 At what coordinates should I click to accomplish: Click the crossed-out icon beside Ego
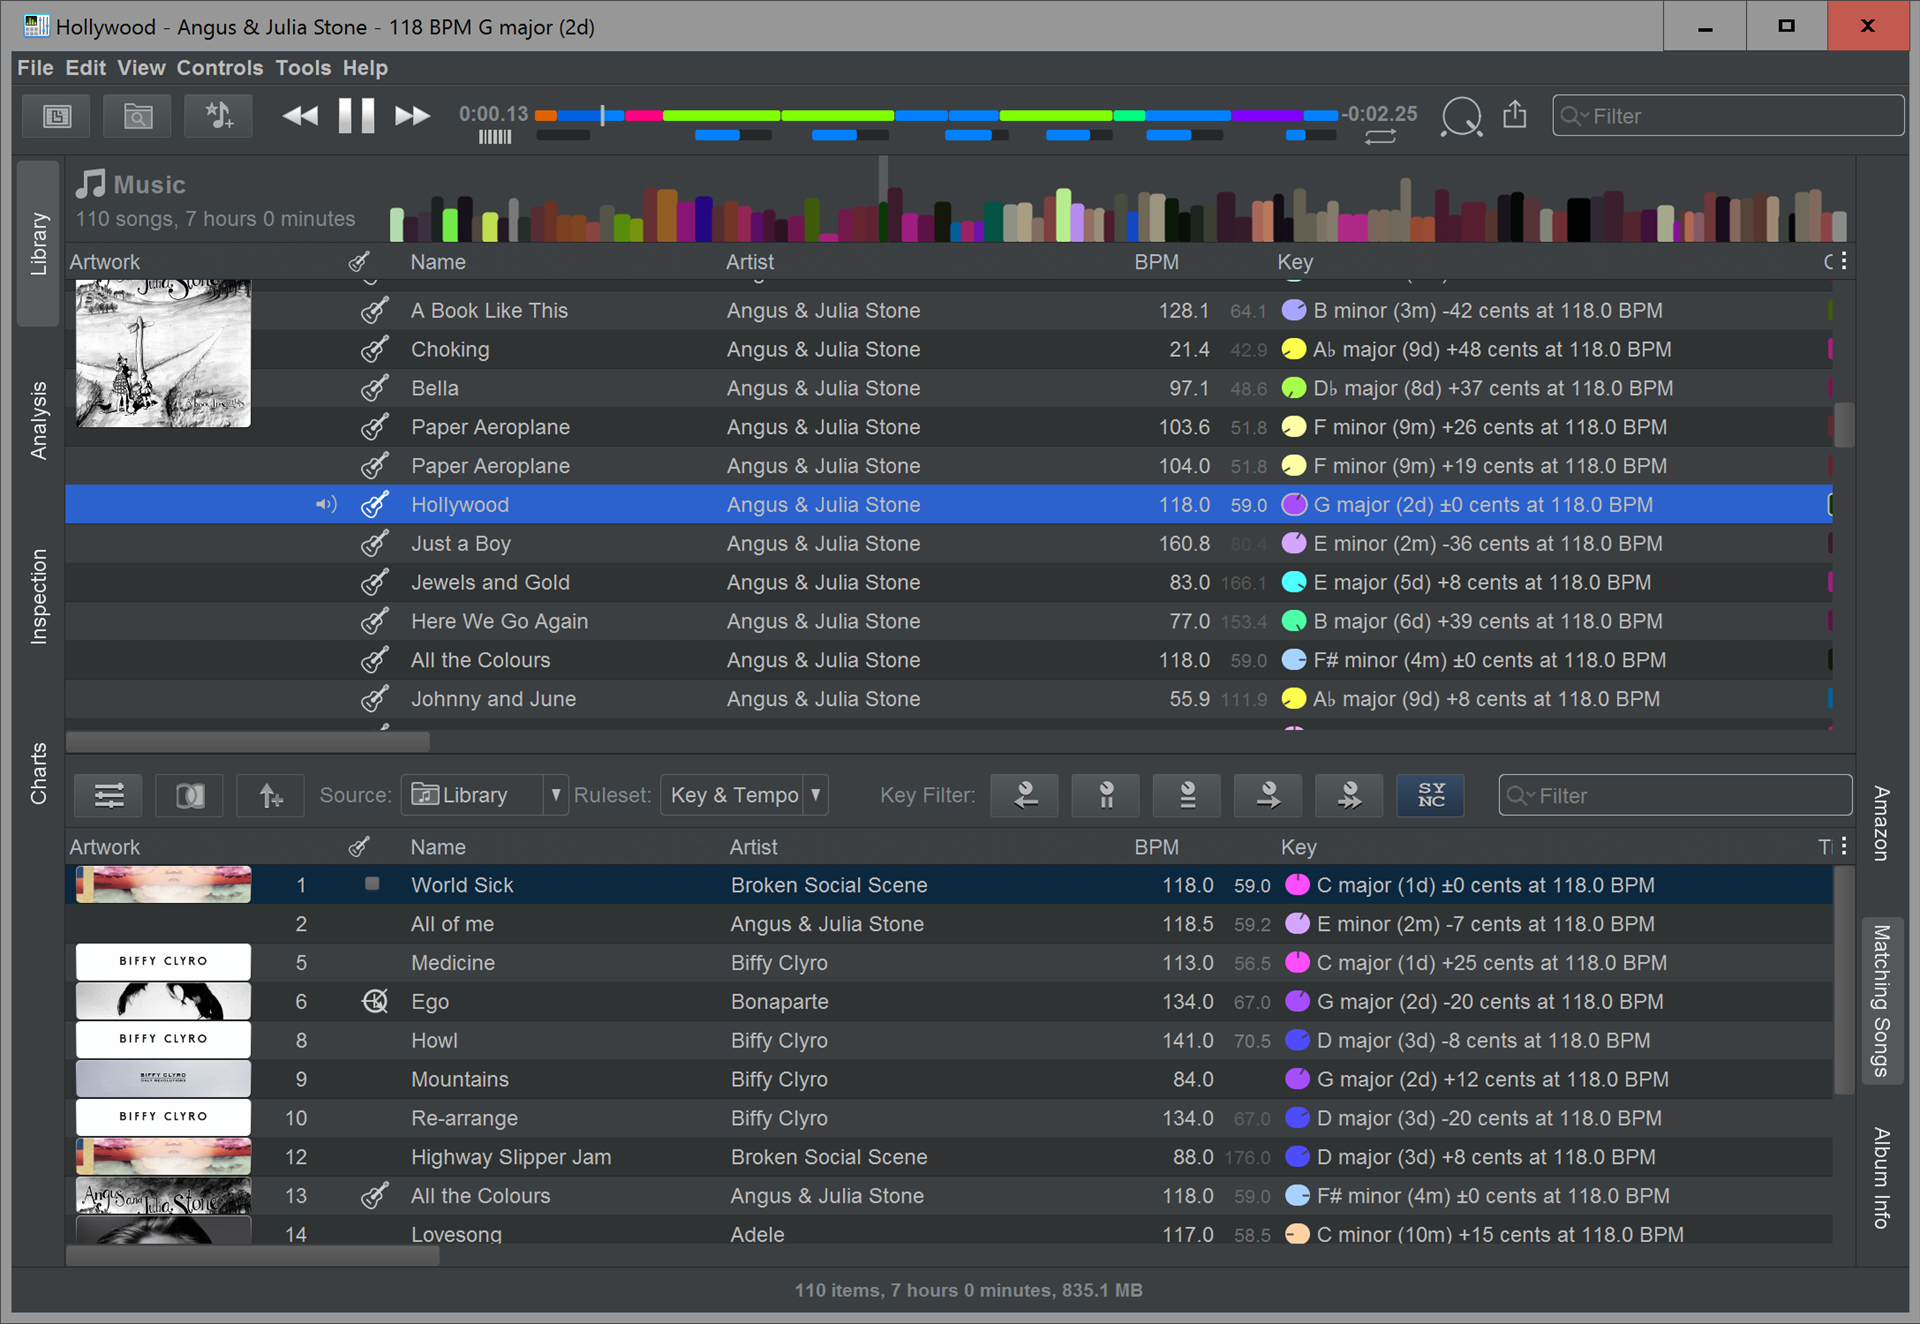[x=375, y=1001]
